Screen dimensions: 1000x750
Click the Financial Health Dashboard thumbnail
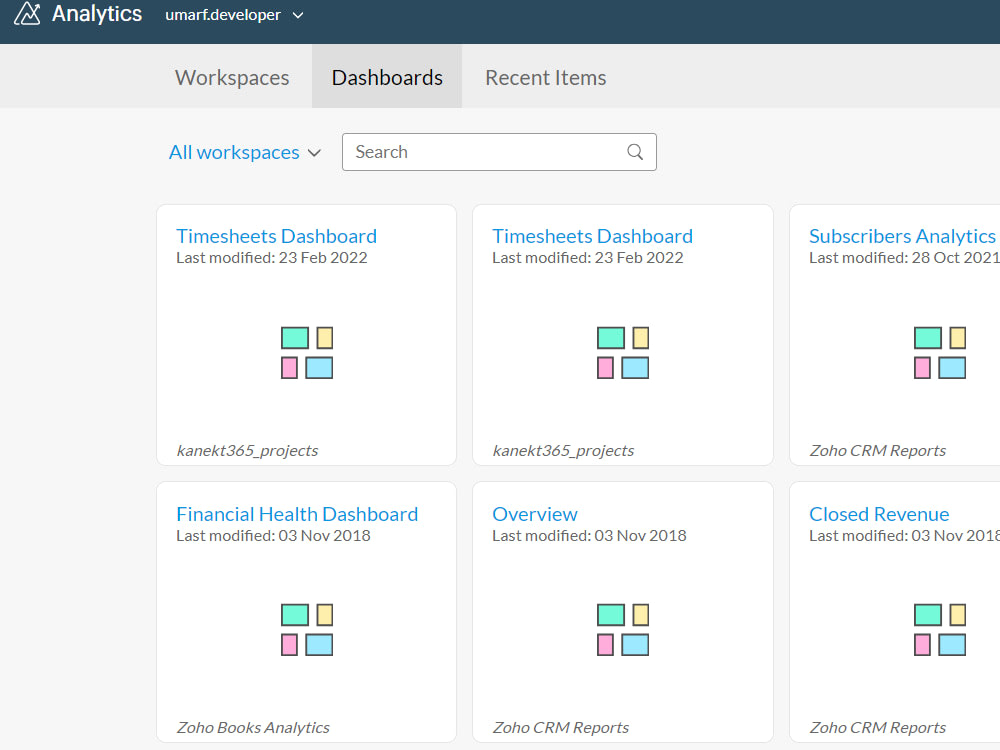point(306,629)
